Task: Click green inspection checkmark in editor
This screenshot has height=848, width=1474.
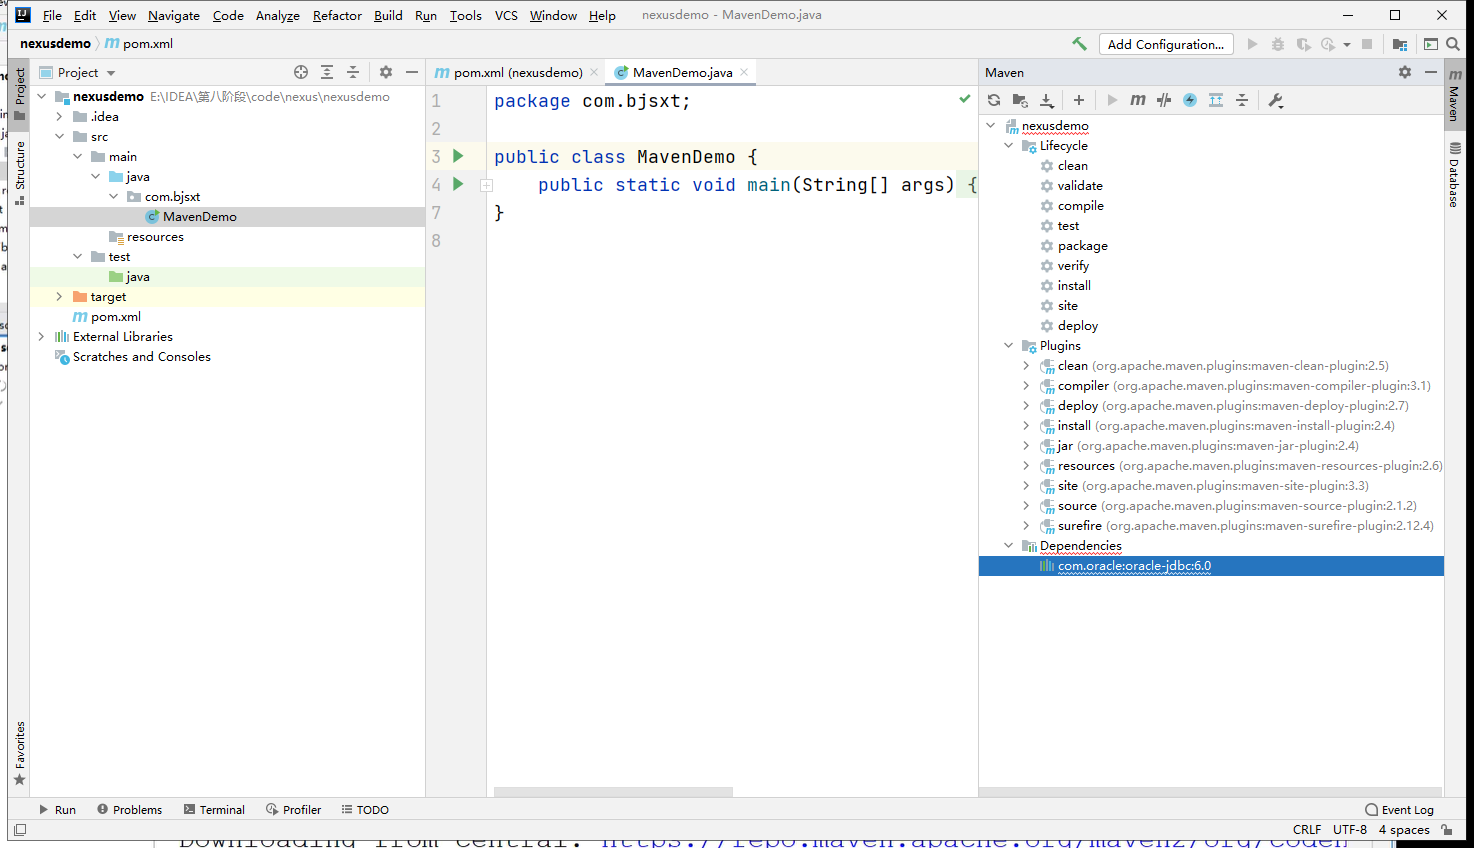Action: click(x=965, y=99)
